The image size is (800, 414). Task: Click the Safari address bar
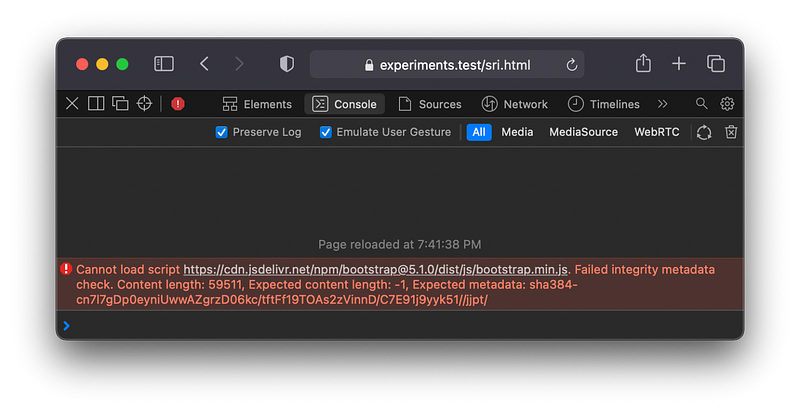coord(446,64)
